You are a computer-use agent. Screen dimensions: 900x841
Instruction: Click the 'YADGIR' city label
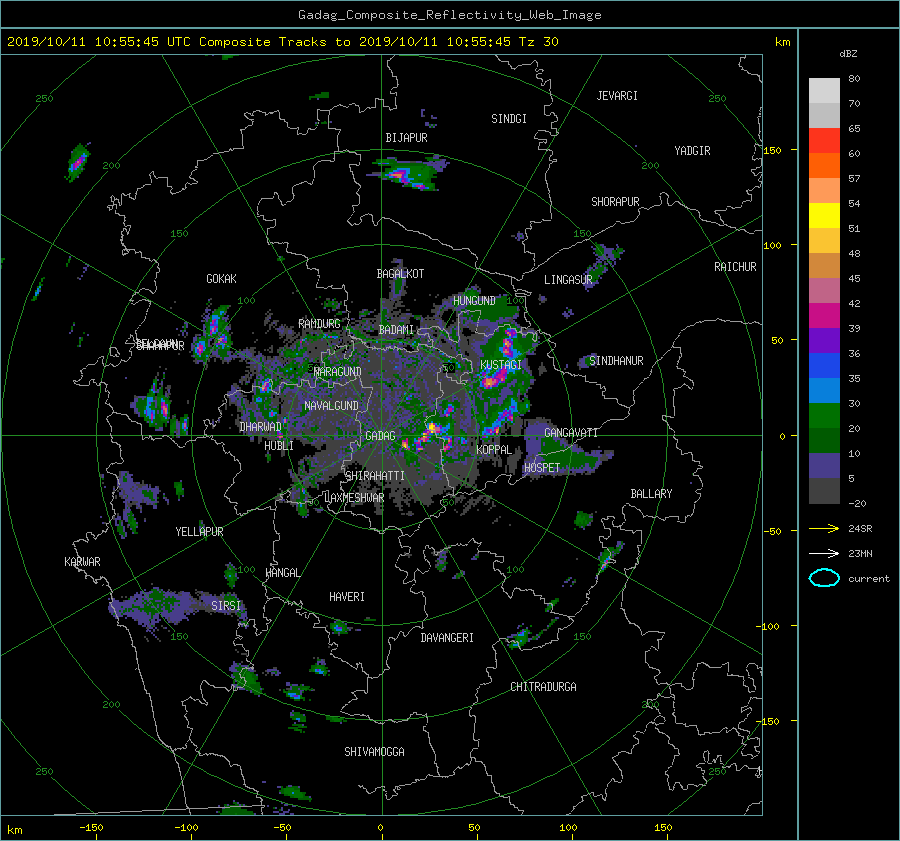(692, 151)
